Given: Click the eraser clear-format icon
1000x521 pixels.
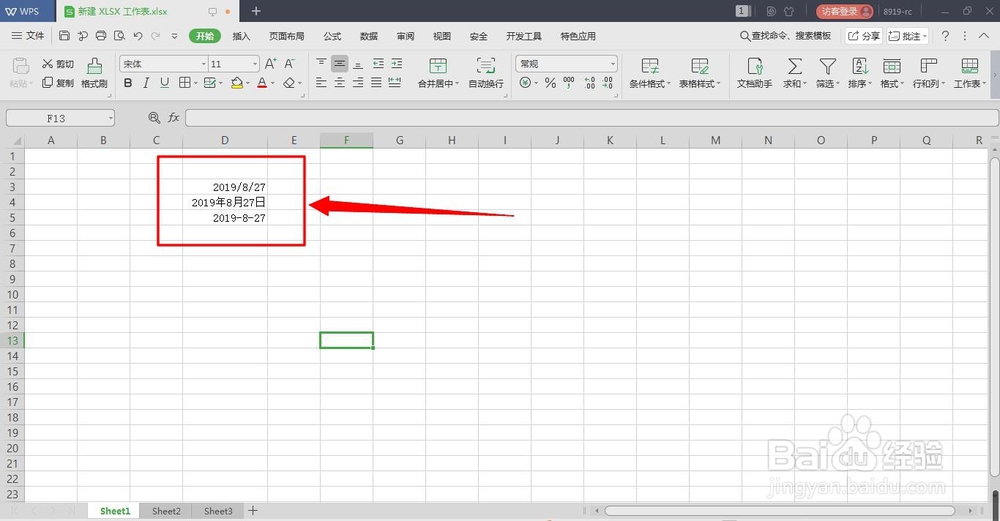Looking at the screenshot, I should click(x=289, y=83).
